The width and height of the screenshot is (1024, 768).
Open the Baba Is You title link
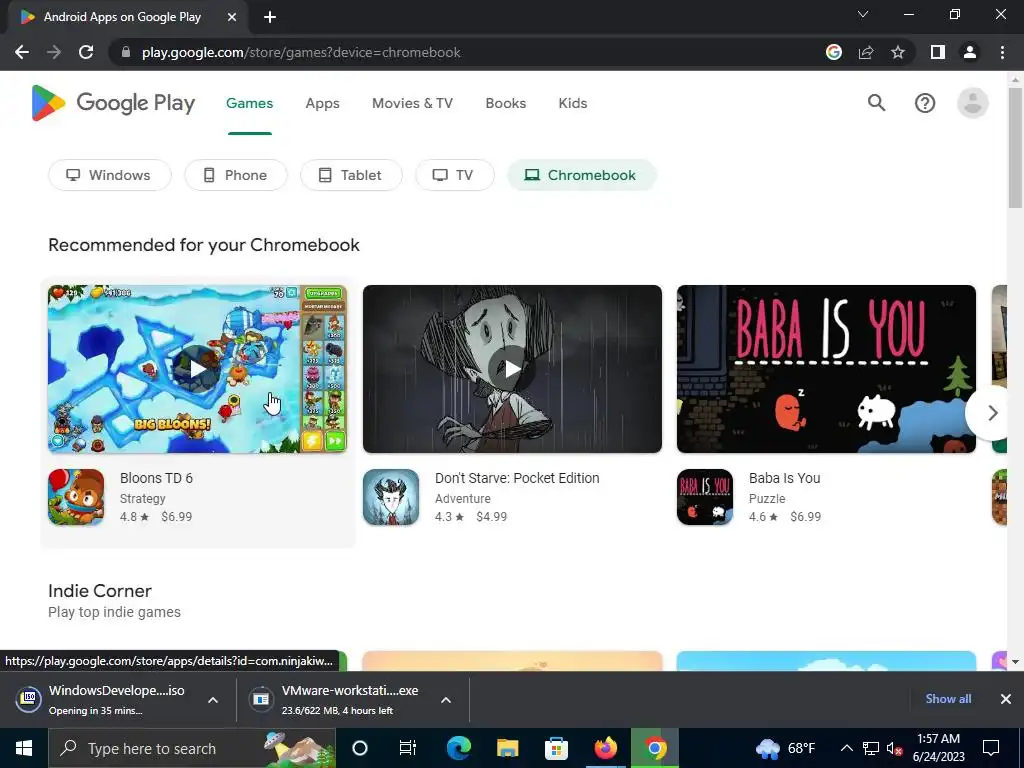(784, 478)
